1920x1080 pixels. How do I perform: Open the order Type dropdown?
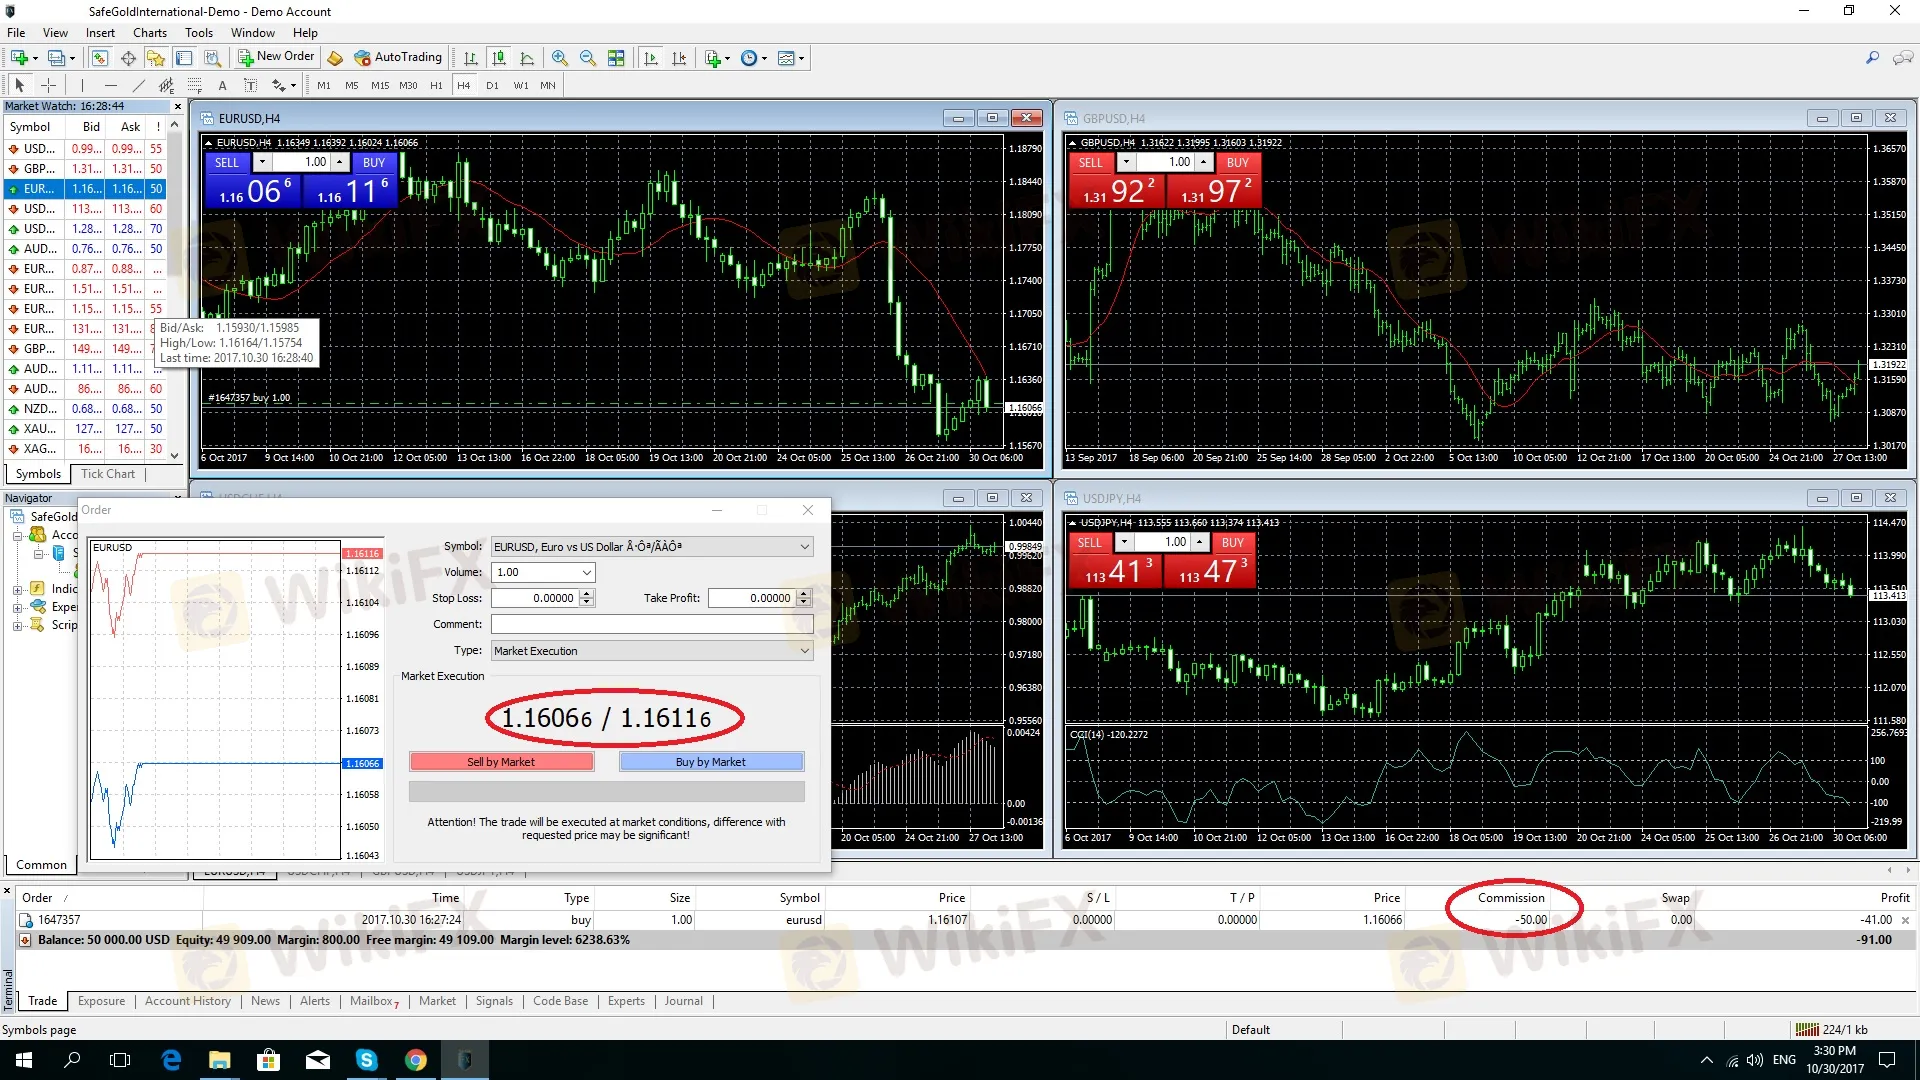coord(804,651)
